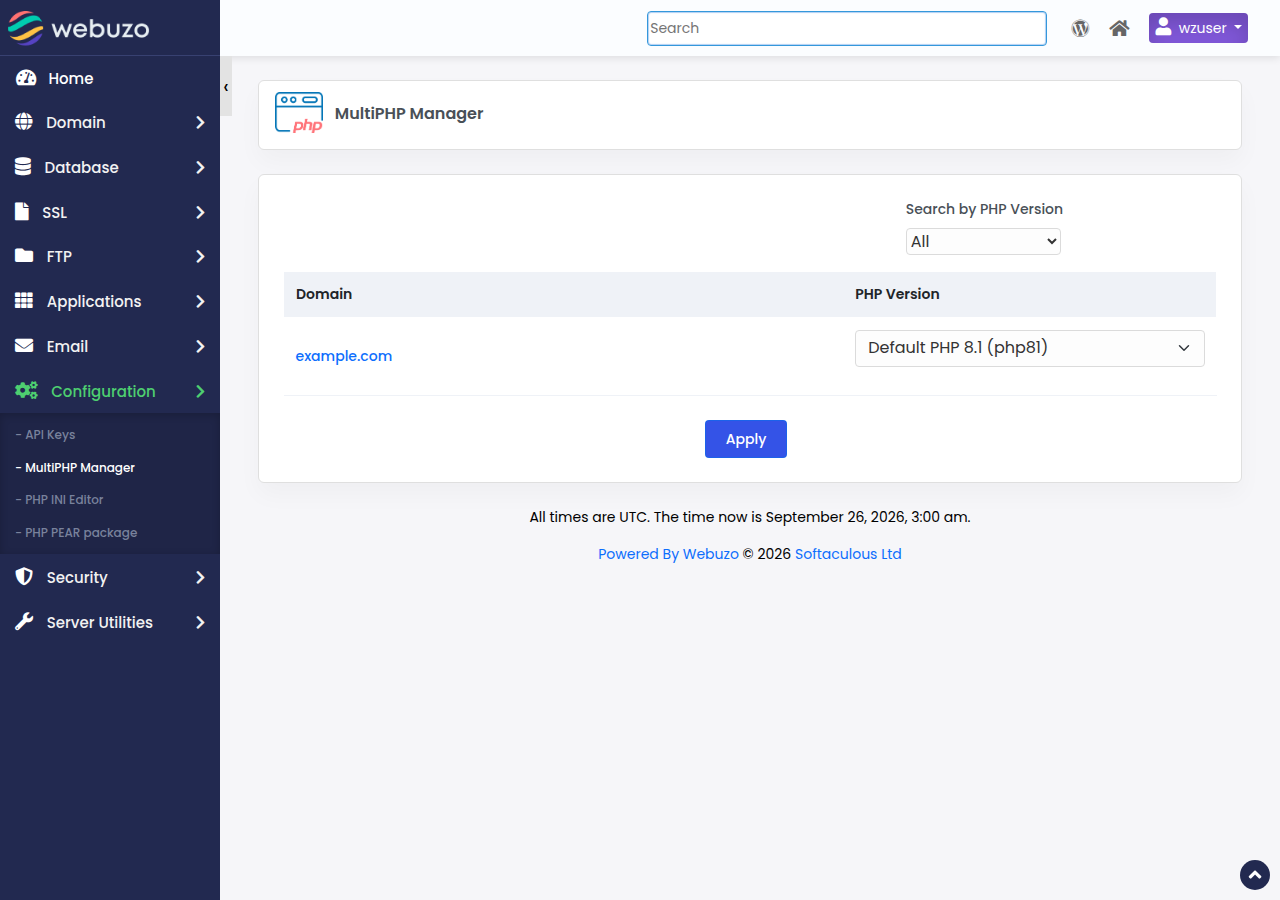
Task: Click the Server Utilities wrench icon
Action: tap(24, 622)
